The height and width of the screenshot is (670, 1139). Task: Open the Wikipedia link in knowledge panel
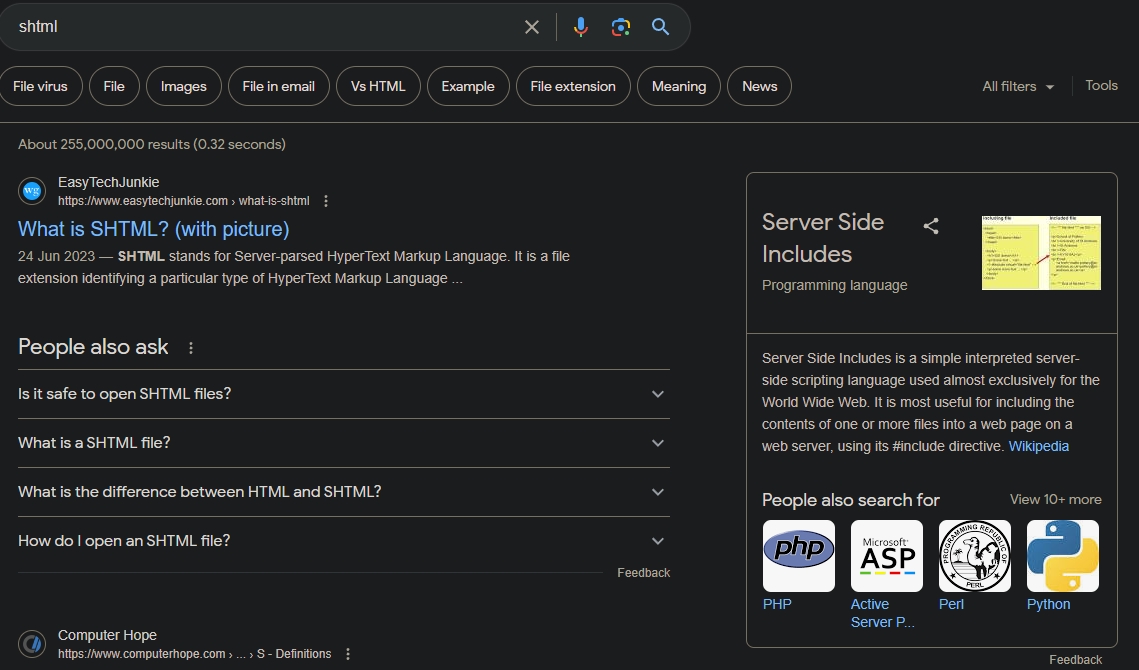click(x=1038, y=446)
